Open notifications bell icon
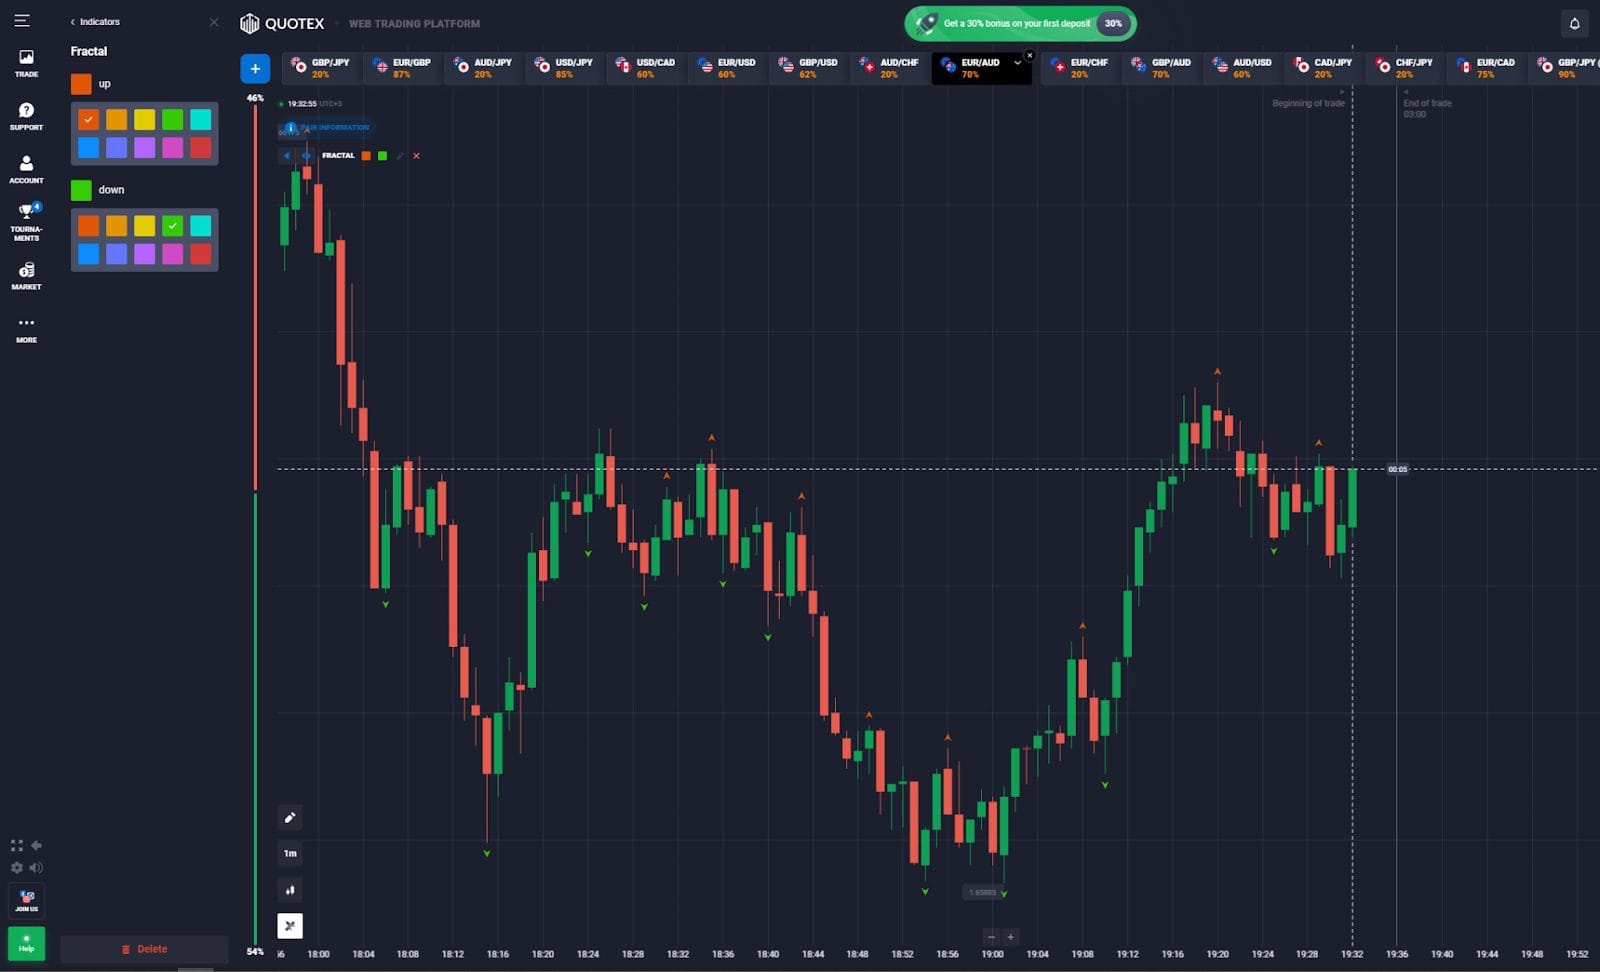 [1574, 23]
